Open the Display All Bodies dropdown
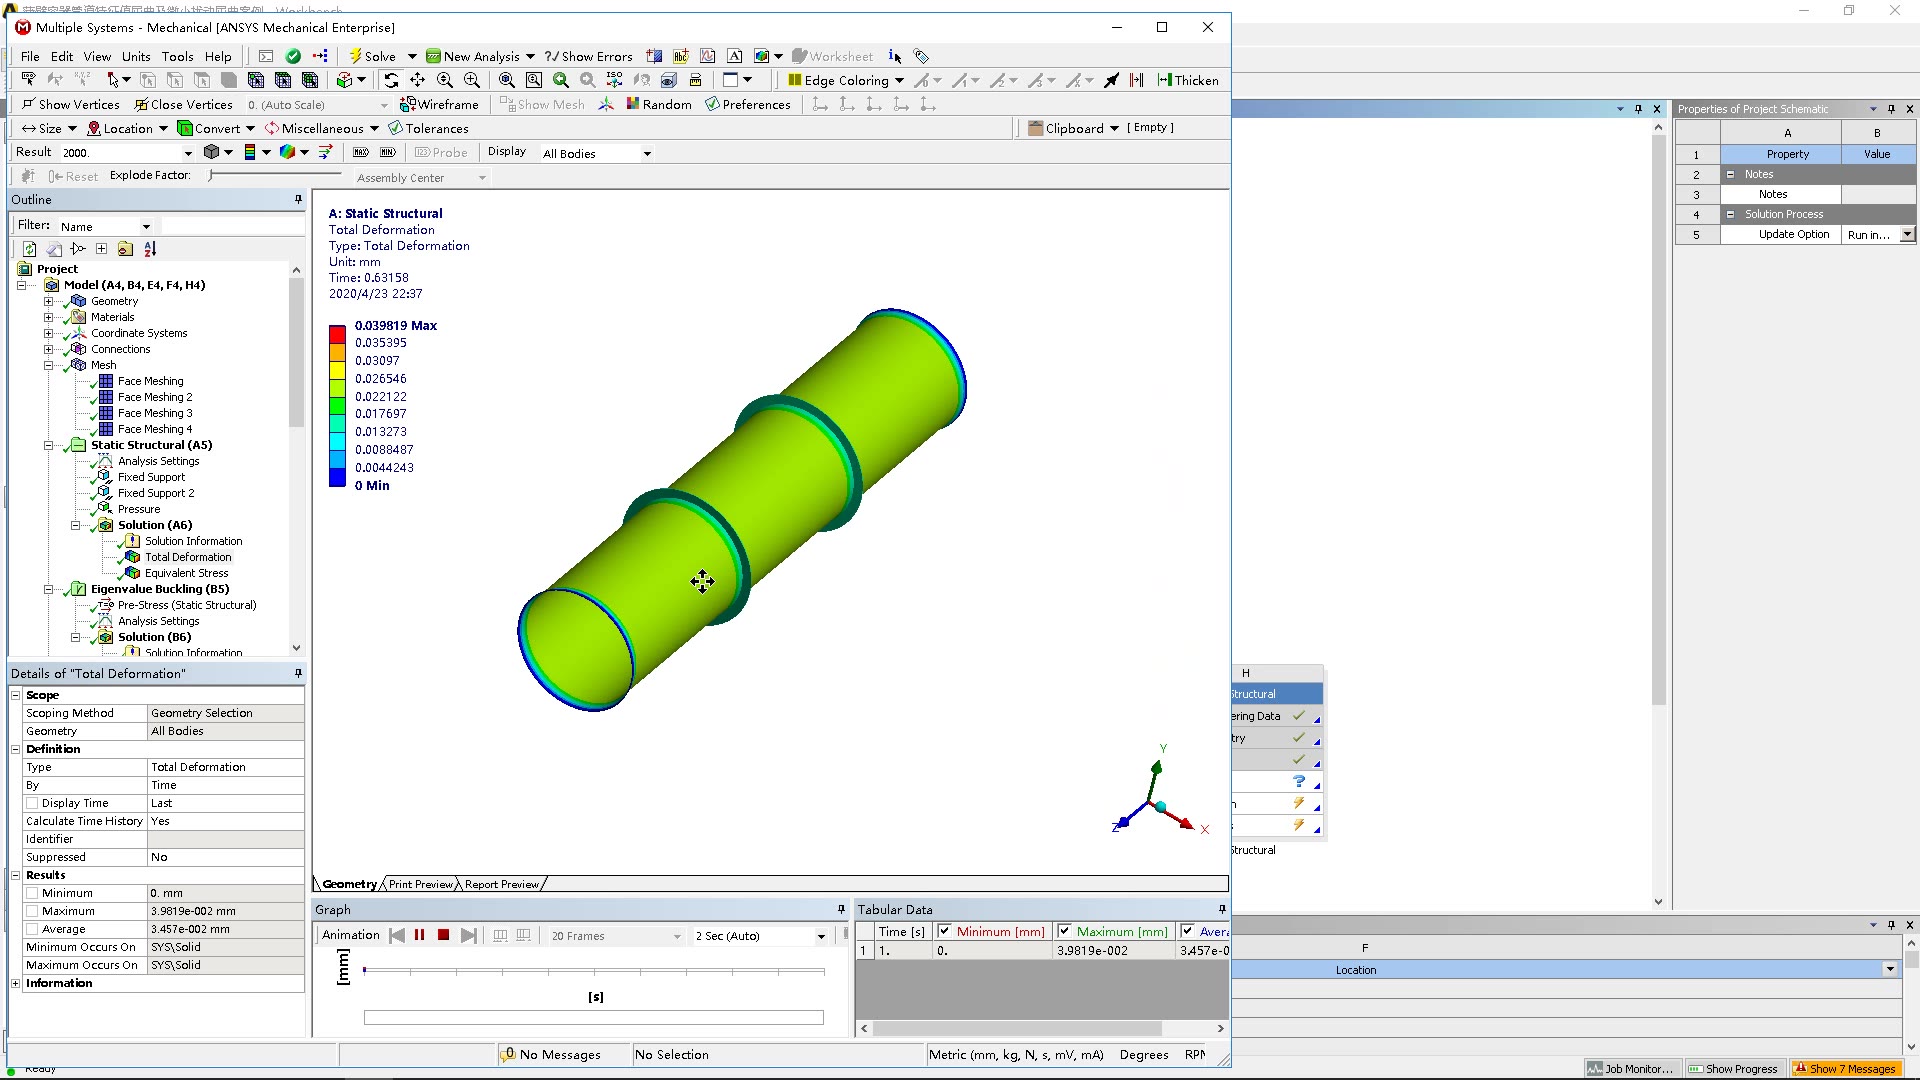 [647, 153]
